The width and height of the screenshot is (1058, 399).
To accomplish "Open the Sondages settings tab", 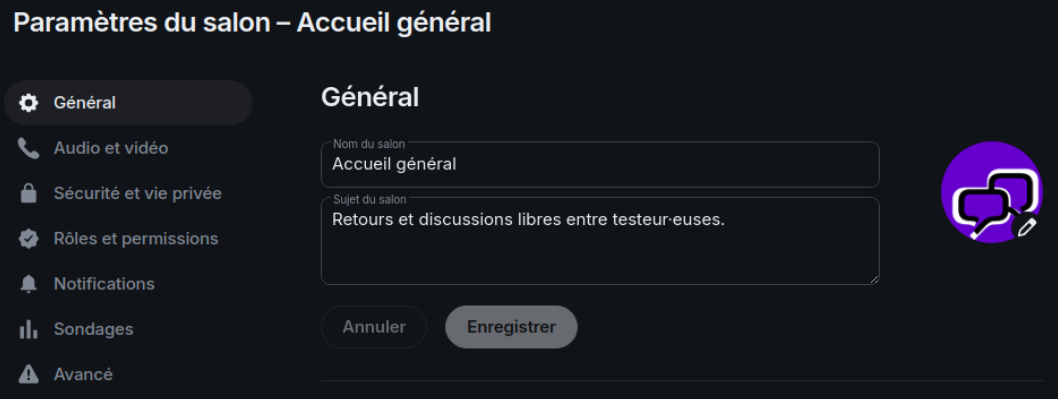I will [x=128, y=329].
